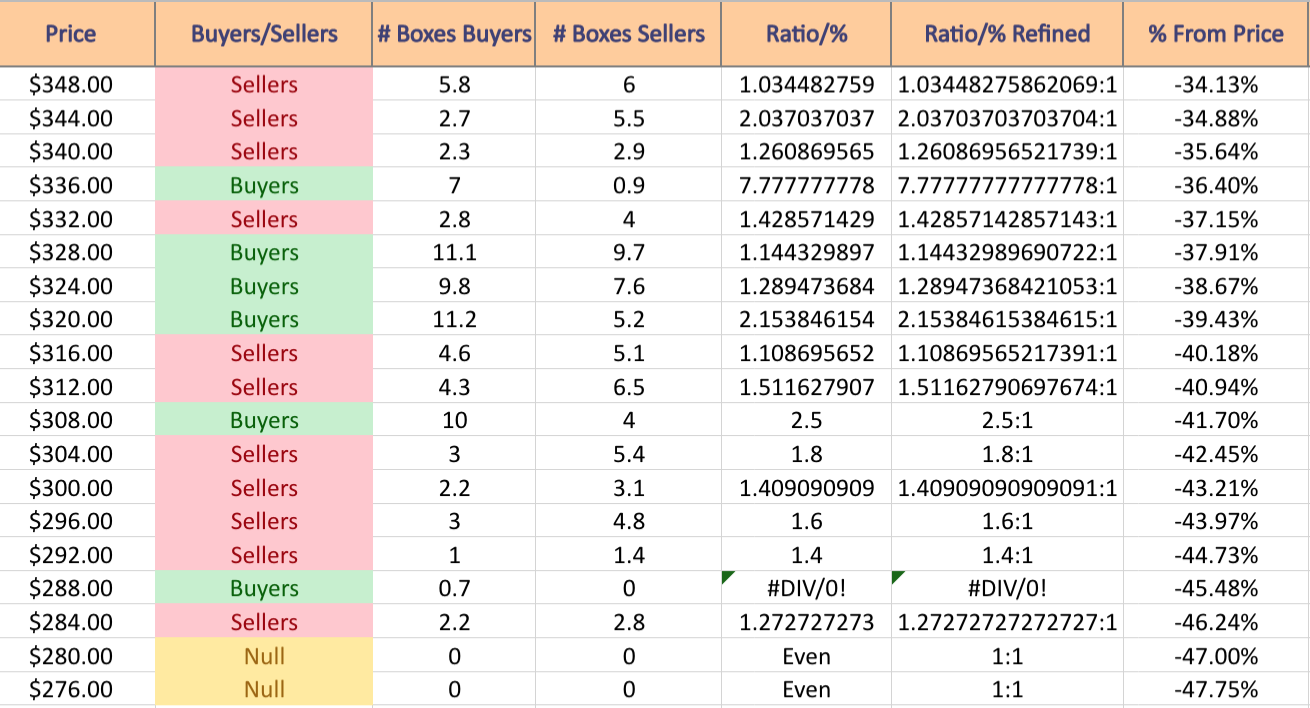Click the $296.00 price cell
Viewport: 1310px width, 708px height.
pos(77,521)
